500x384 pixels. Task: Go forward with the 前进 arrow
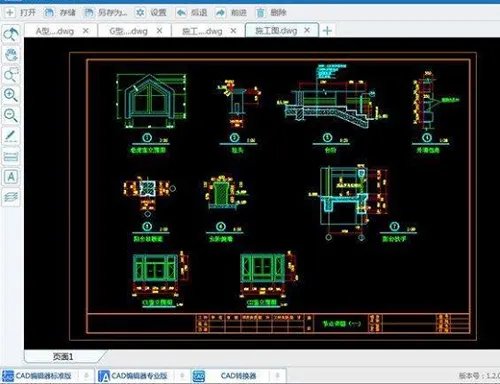(221, 13)
